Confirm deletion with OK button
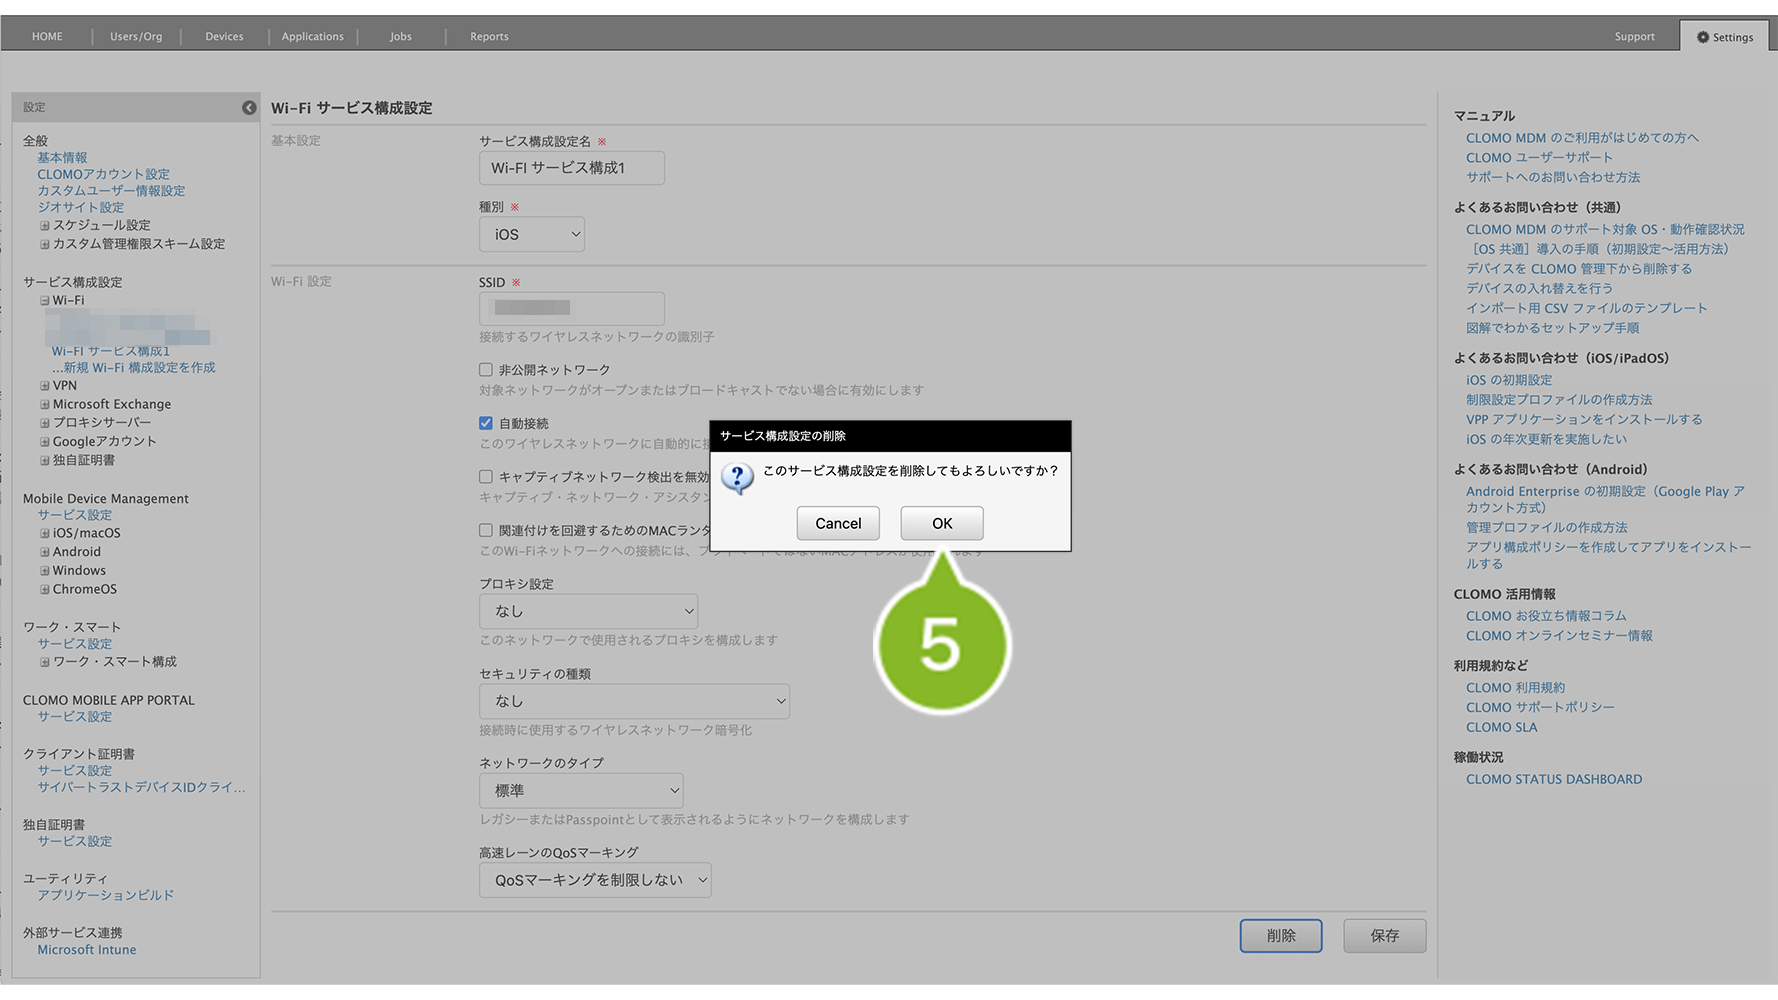Screen dimensions: 1778x1000 pos(941,524)
